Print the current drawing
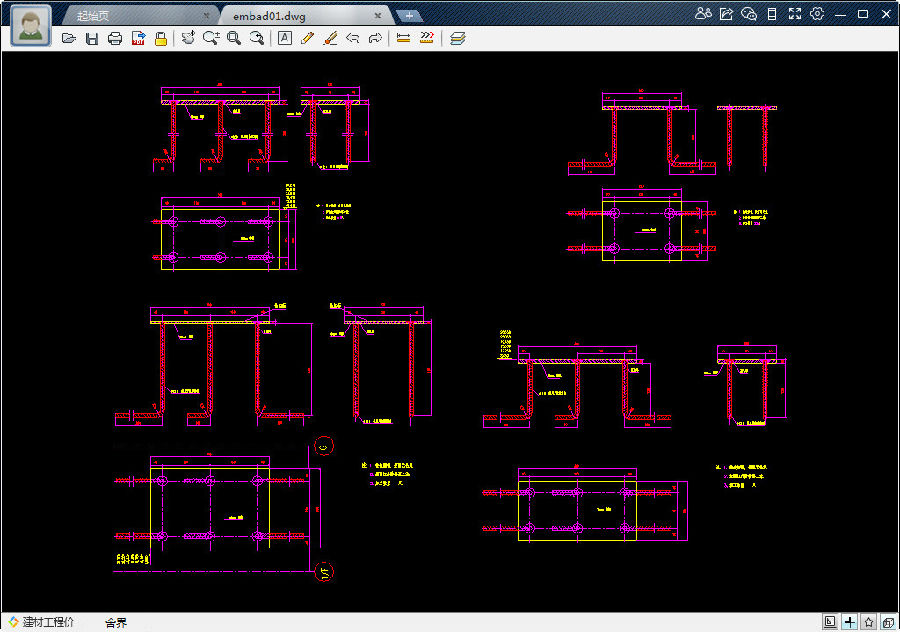Screen dimensions: 900x632 (x=115, y=38)
